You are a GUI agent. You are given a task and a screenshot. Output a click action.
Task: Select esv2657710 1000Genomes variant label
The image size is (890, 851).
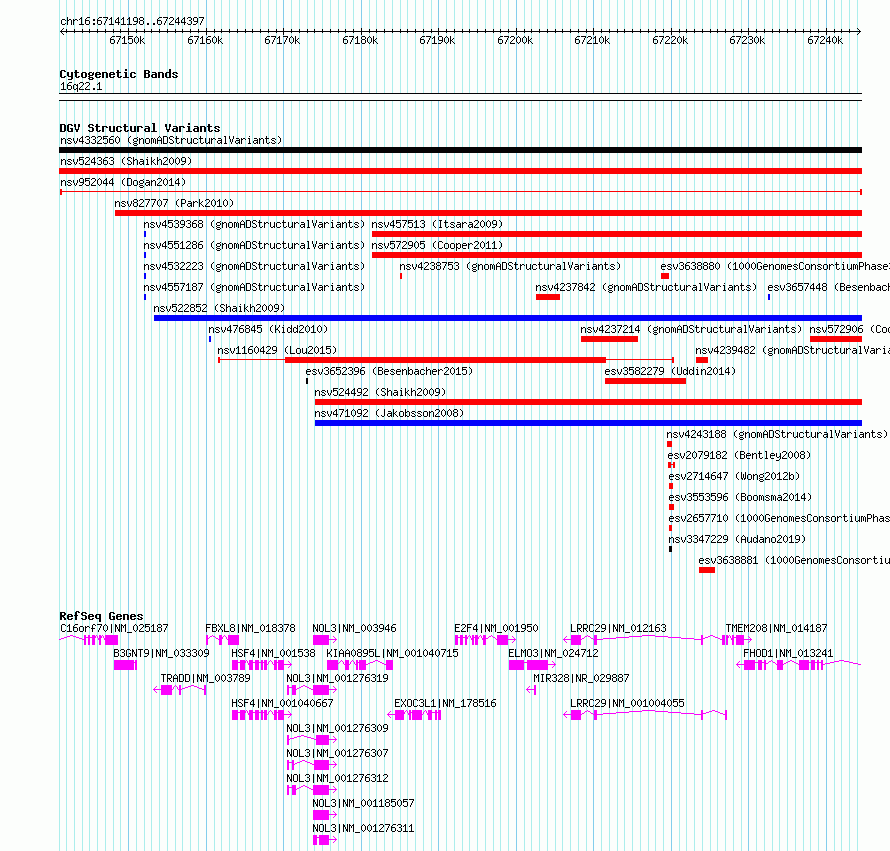tap(779, 518)
